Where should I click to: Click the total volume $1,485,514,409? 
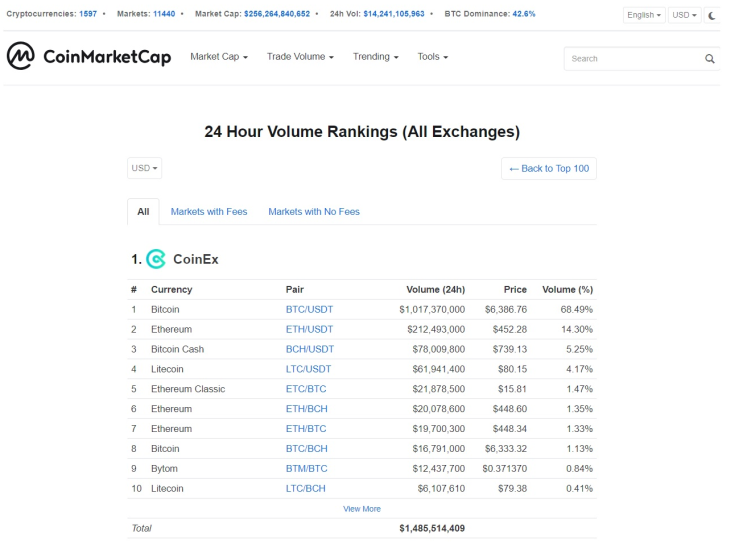432,528
